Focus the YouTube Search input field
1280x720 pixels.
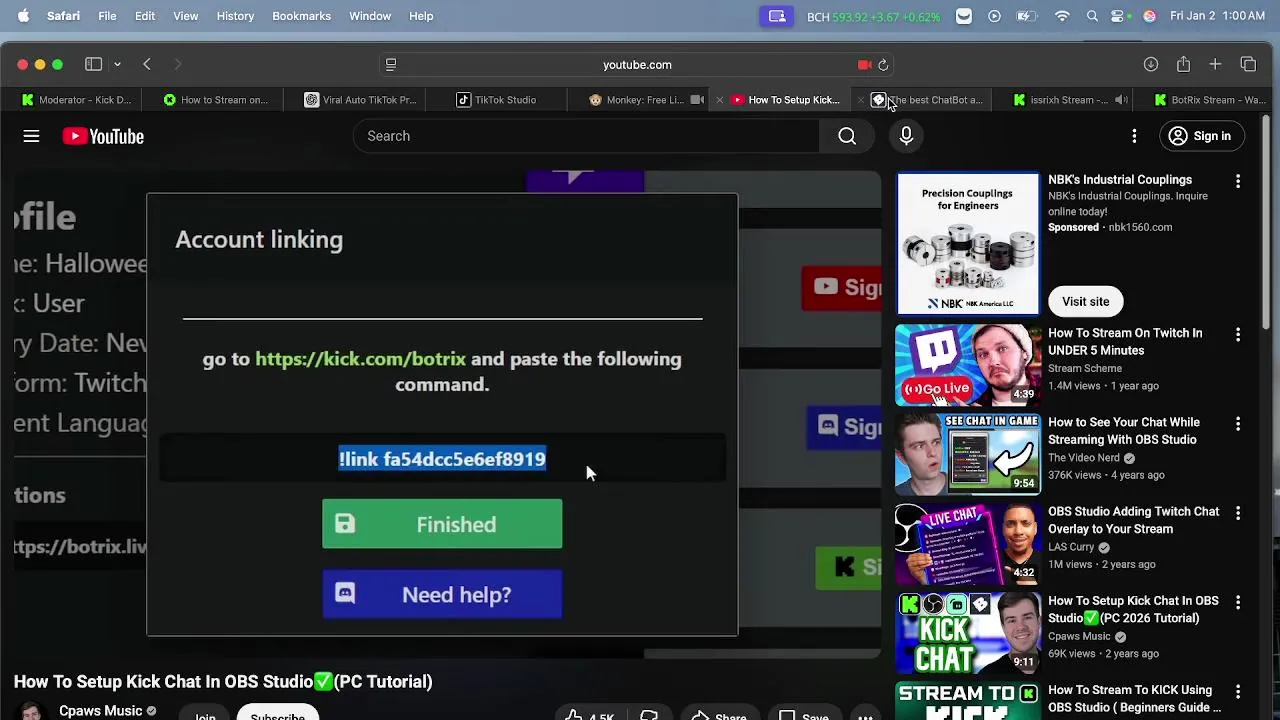(587, 136)
